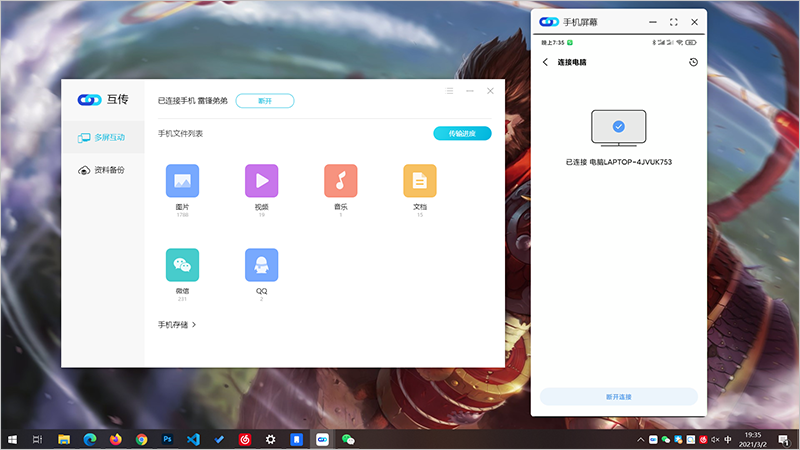Screen dimensions: 800x450
Task: Open Settings gear on taskbar
Action: click(271, 439)
